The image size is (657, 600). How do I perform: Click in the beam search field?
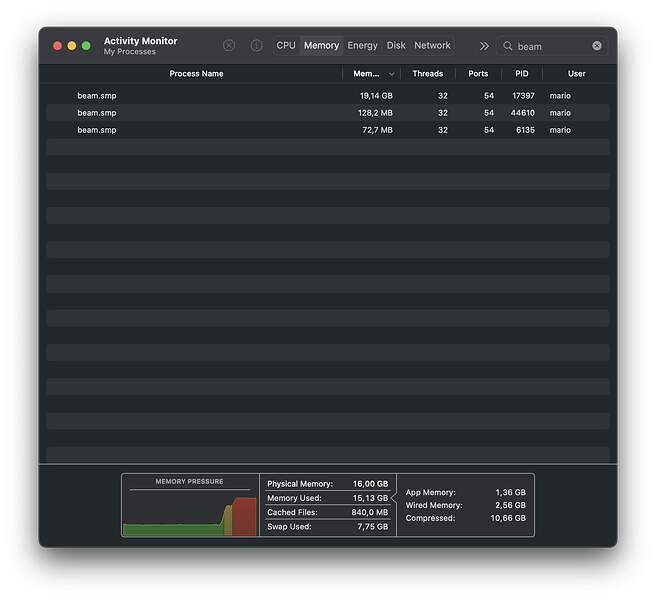click(550, 46)
